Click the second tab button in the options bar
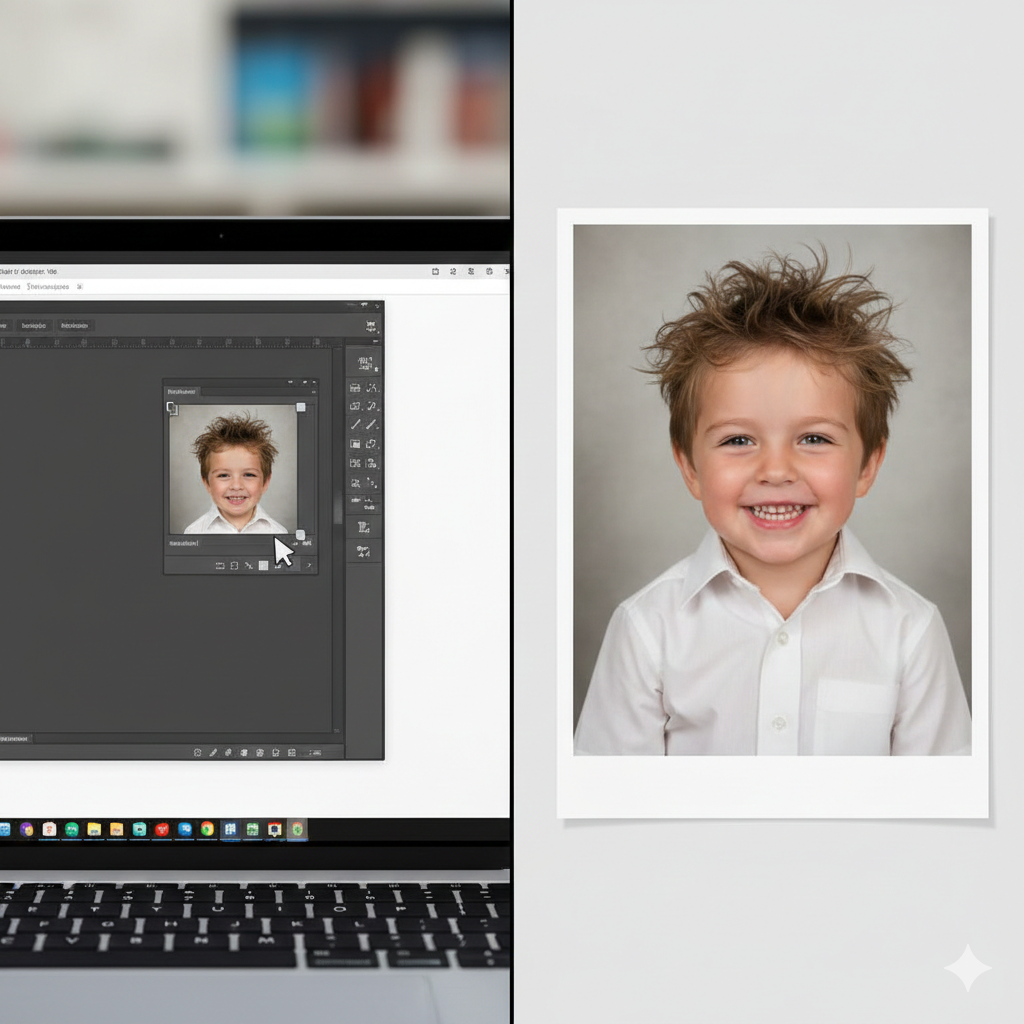The image size is (1024, 1024). tap(34, 326)
